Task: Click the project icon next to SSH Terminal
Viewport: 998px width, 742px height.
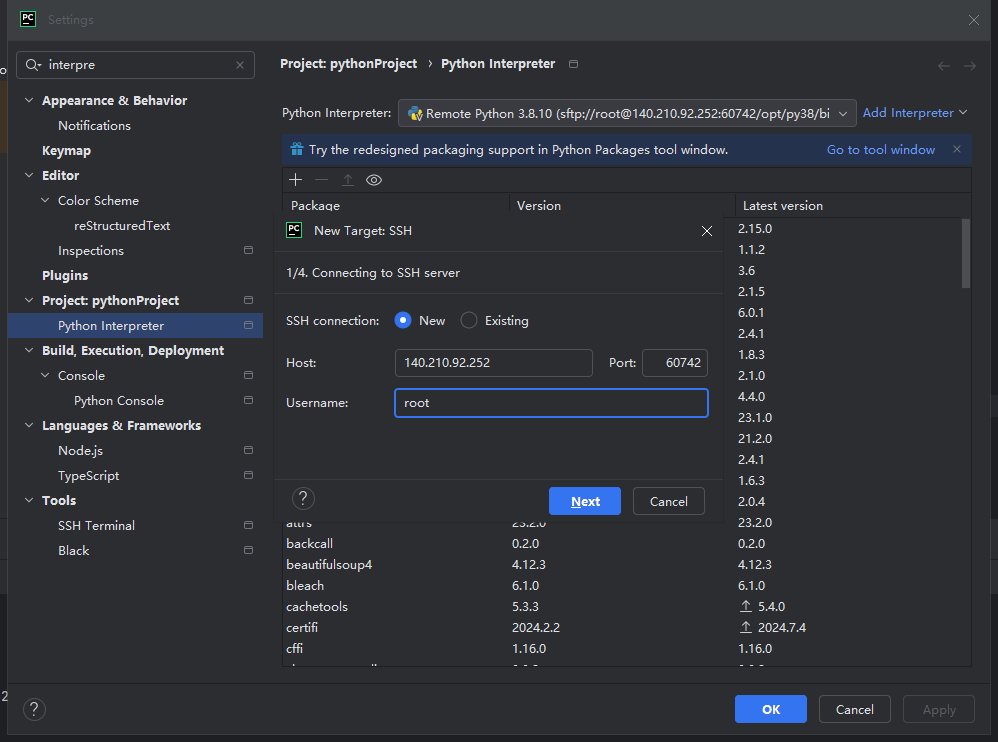Action: (x=248, y=525)
